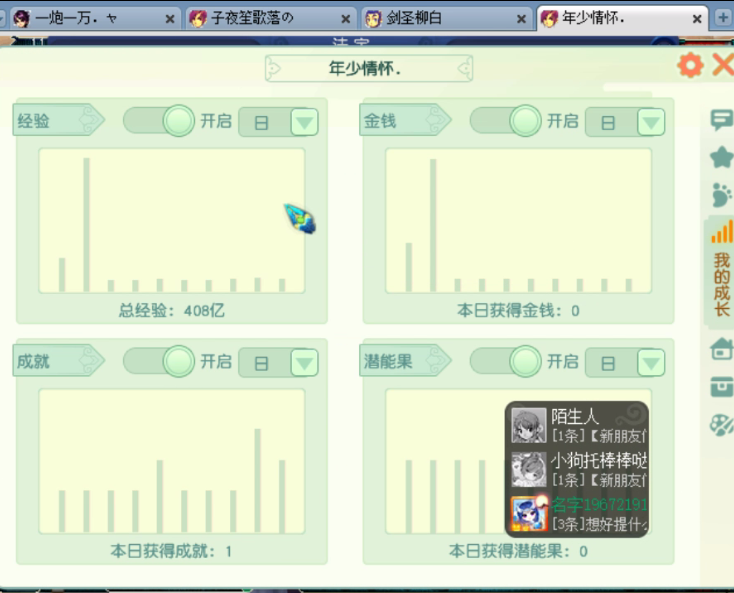Switch to the 剑圣柳白 tab
This screenshot has height=593, width=734.
[x=447, y=18]
